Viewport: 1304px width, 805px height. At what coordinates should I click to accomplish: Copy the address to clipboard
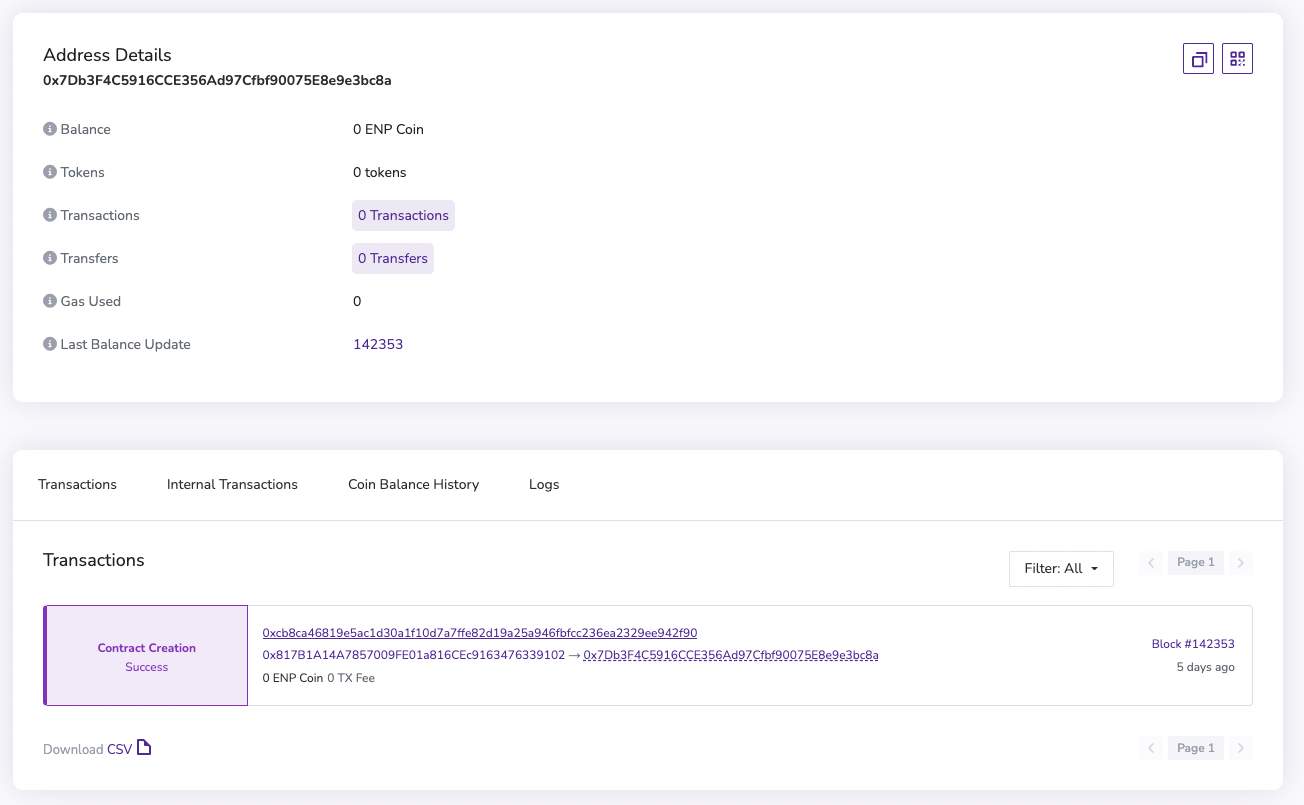[x=1198, y=58]
